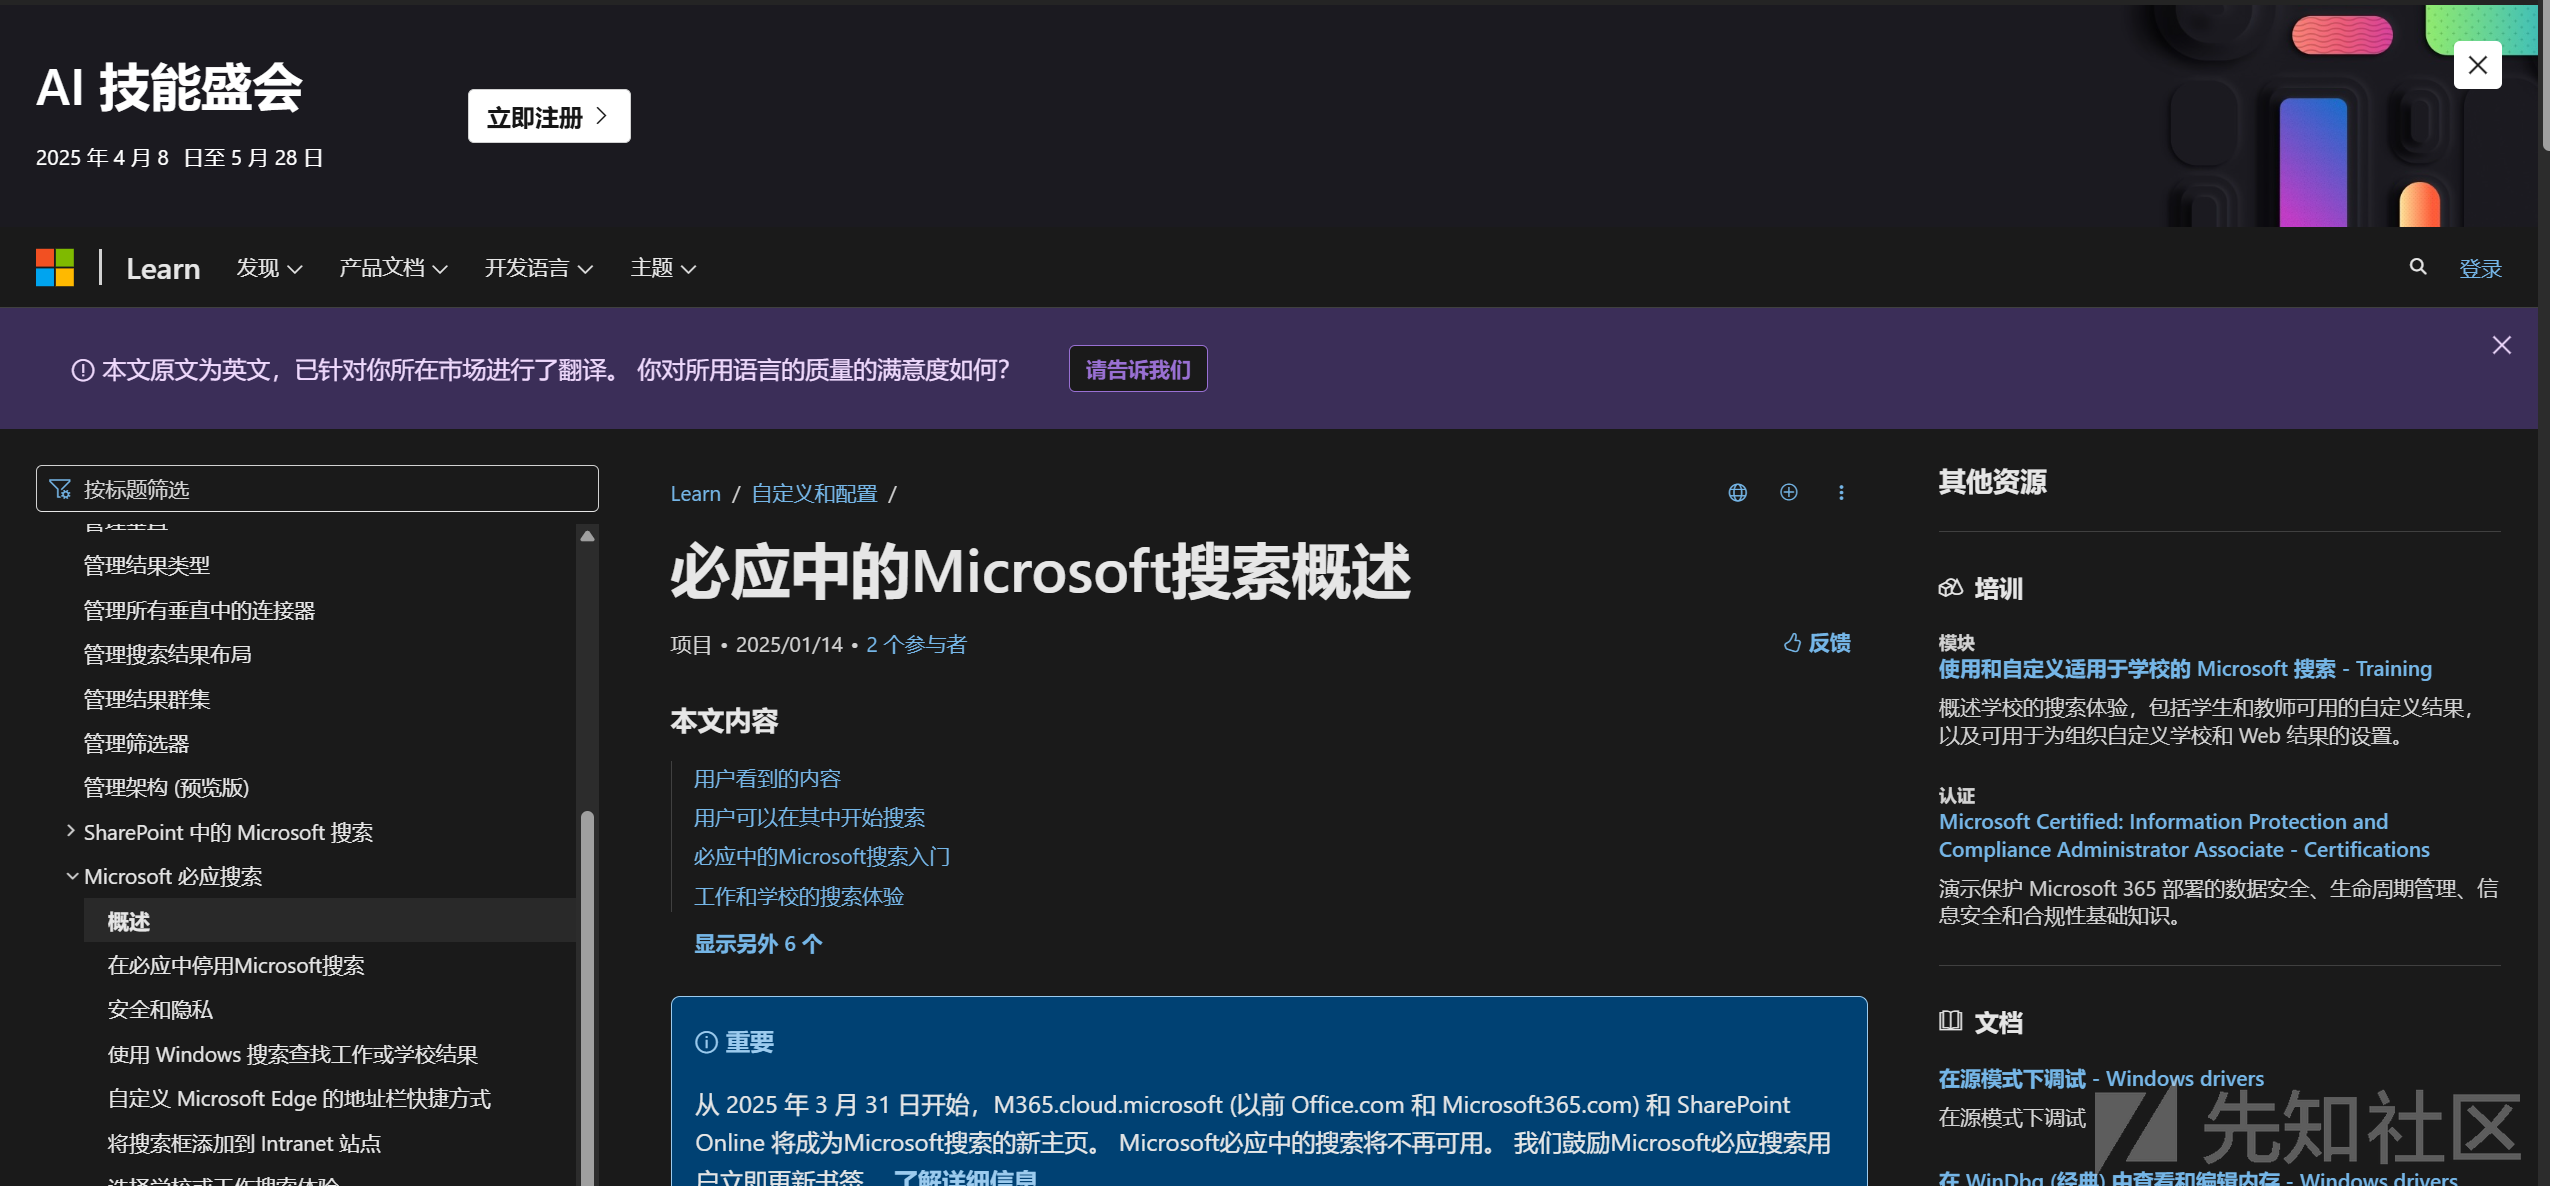Viewport: 2550px width, 1186px height.
Task: Select 管理筛选器 in the sidebar
Action: 136,744
